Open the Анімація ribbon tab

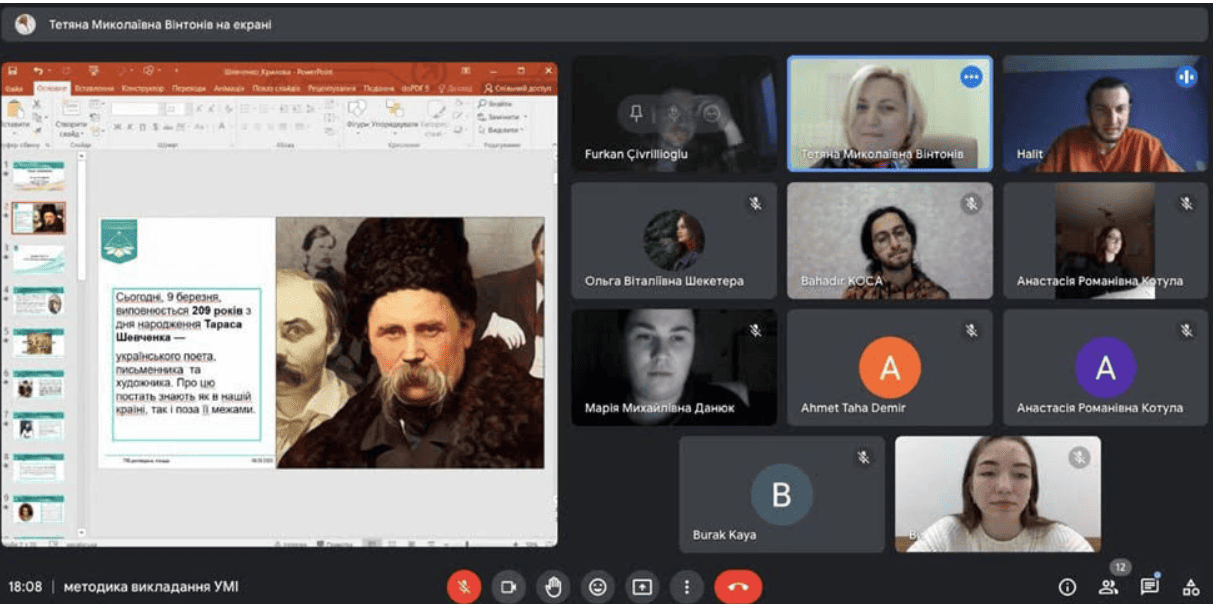click(x=230, y=89)
